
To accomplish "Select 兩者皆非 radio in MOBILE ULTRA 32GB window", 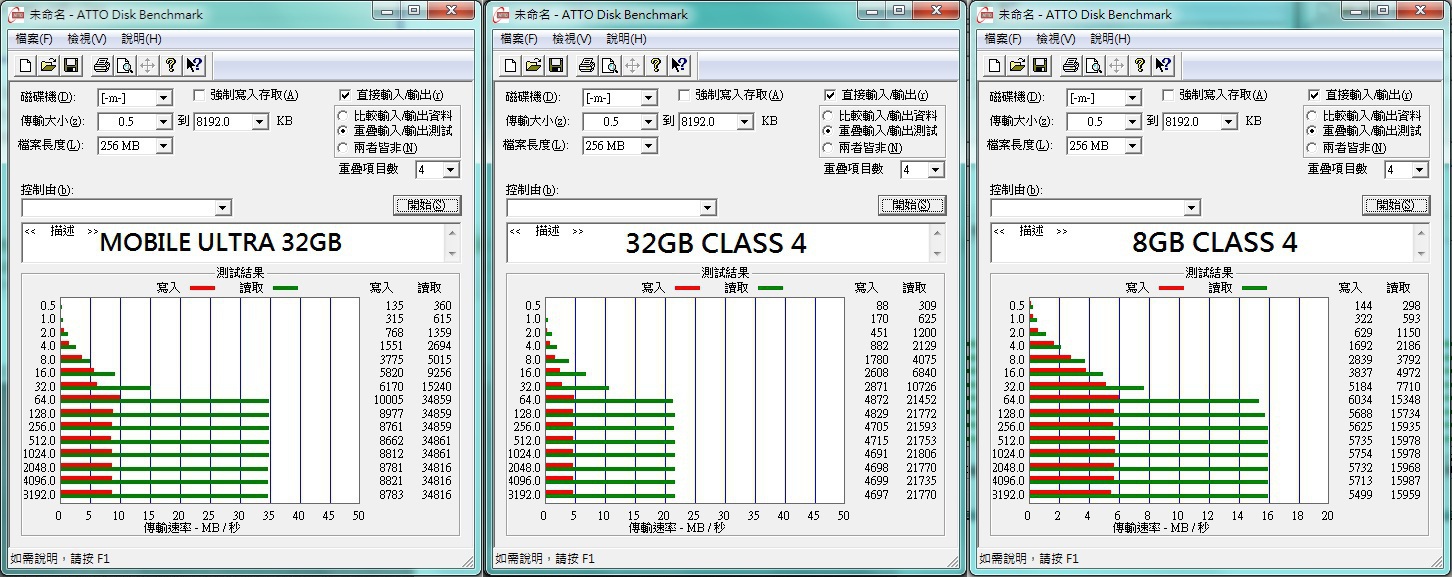I will pyautogui.click(x=344, y=147).
